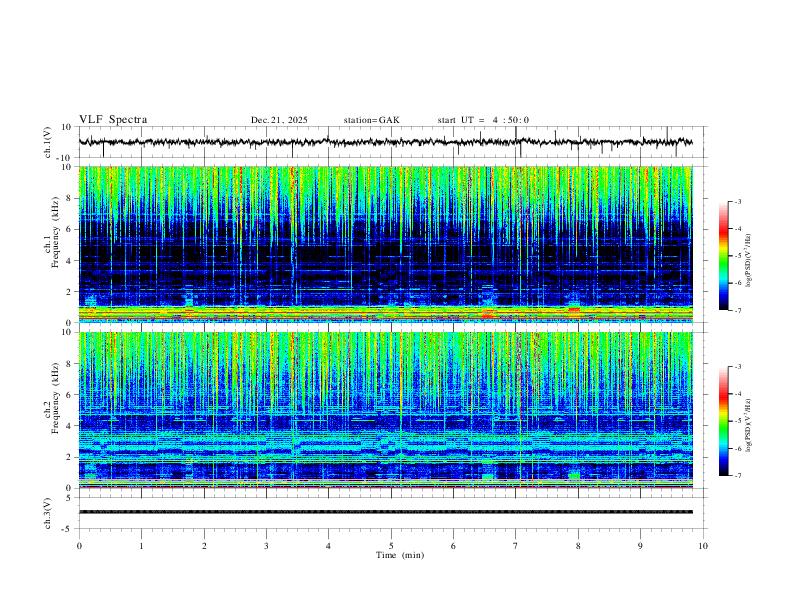Screen dimensions: 792x612
Task: Click the "-6" tick on ch.1 colorbar
Action: coord(738,283)
